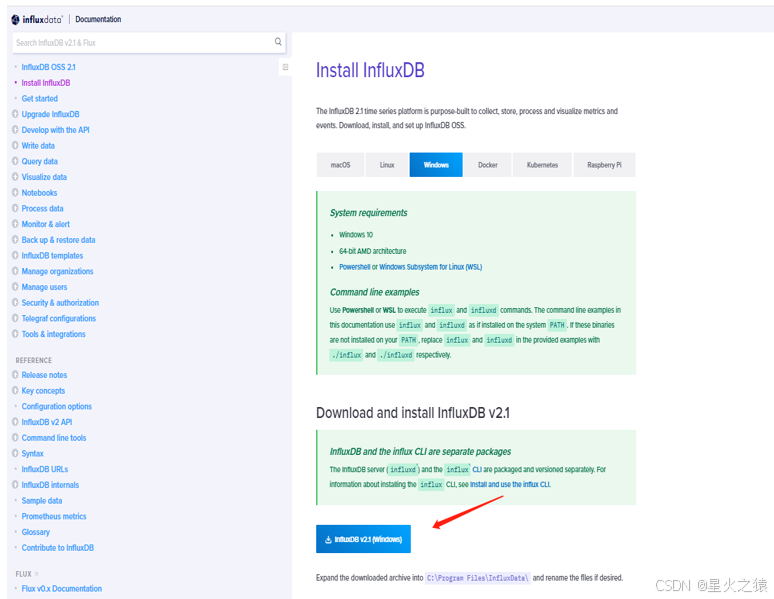
Task: Click the Documentation header link
Action: click(x=98, y=19)
